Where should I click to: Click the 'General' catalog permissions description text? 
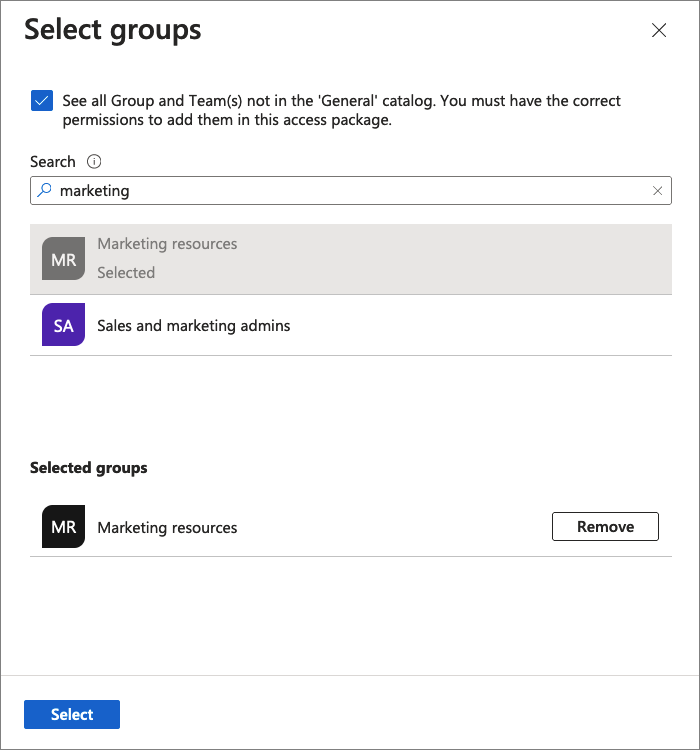340,110
